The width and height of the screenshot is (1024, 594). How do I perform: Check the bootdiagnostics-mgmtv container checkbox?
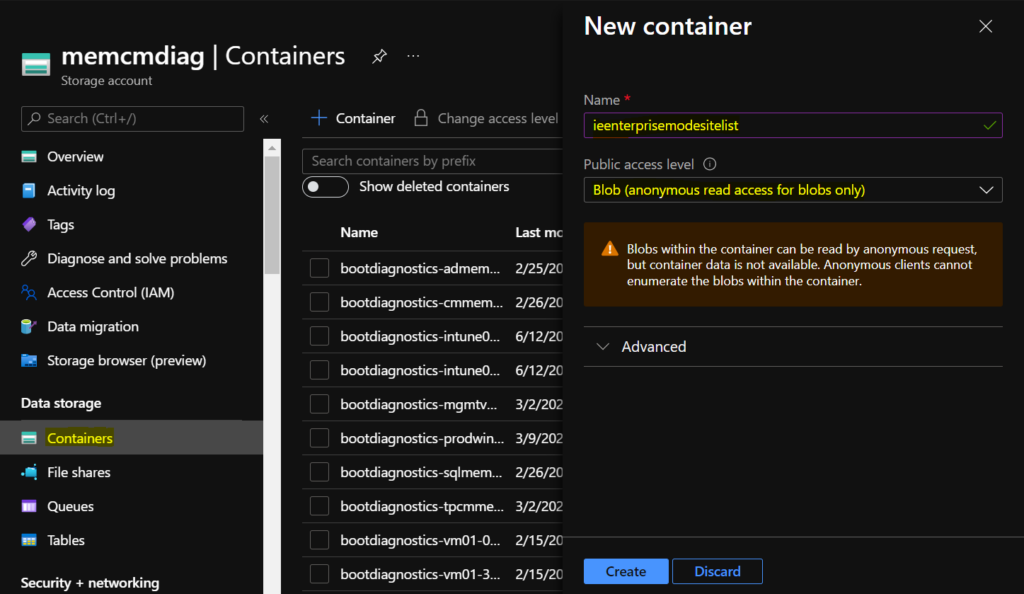click(319, 404)
